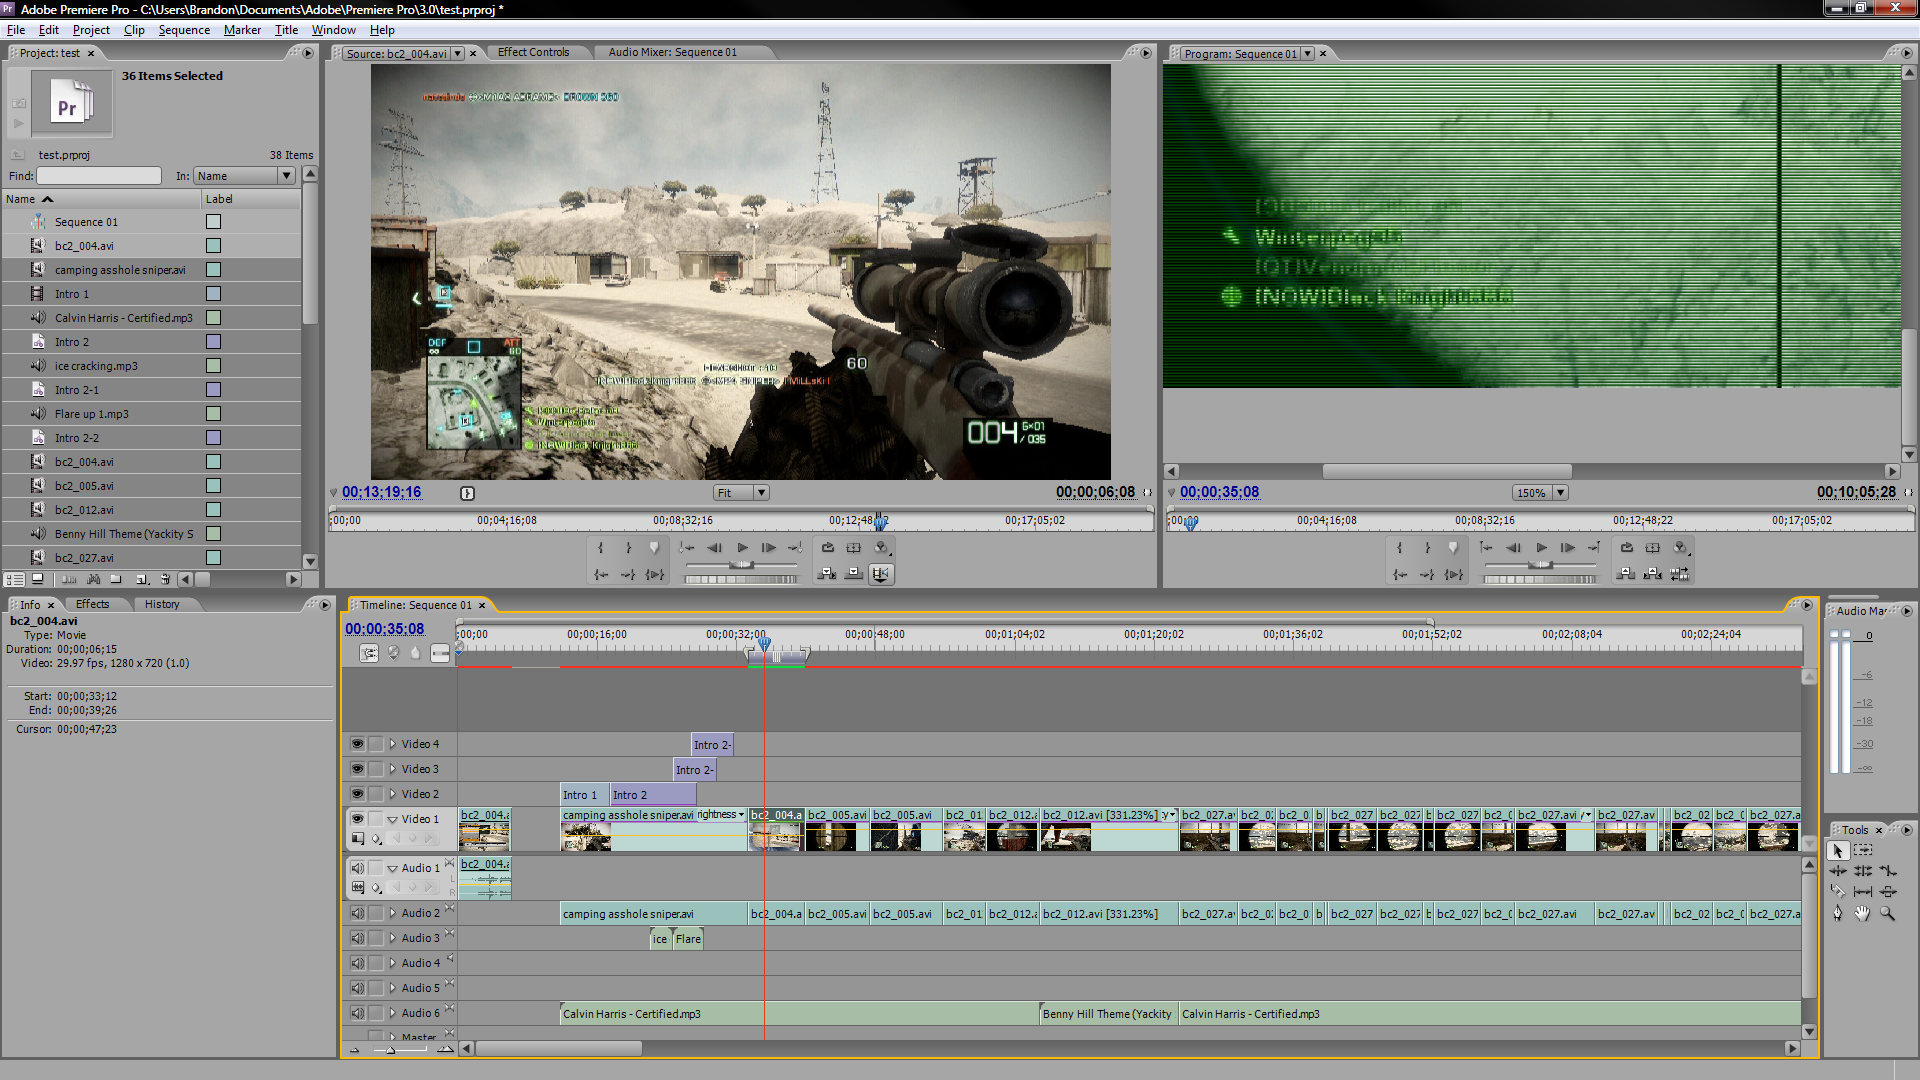Collapse the Audio 1 track
Screen dimensions: 1920x1080
(393, 868)
